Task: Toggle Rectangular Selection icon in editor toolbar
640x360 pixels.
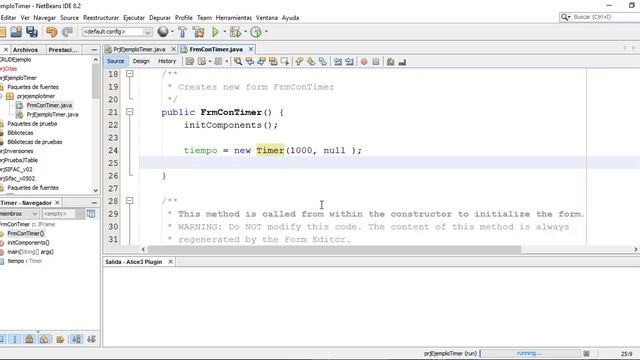Action: [285, 62]
